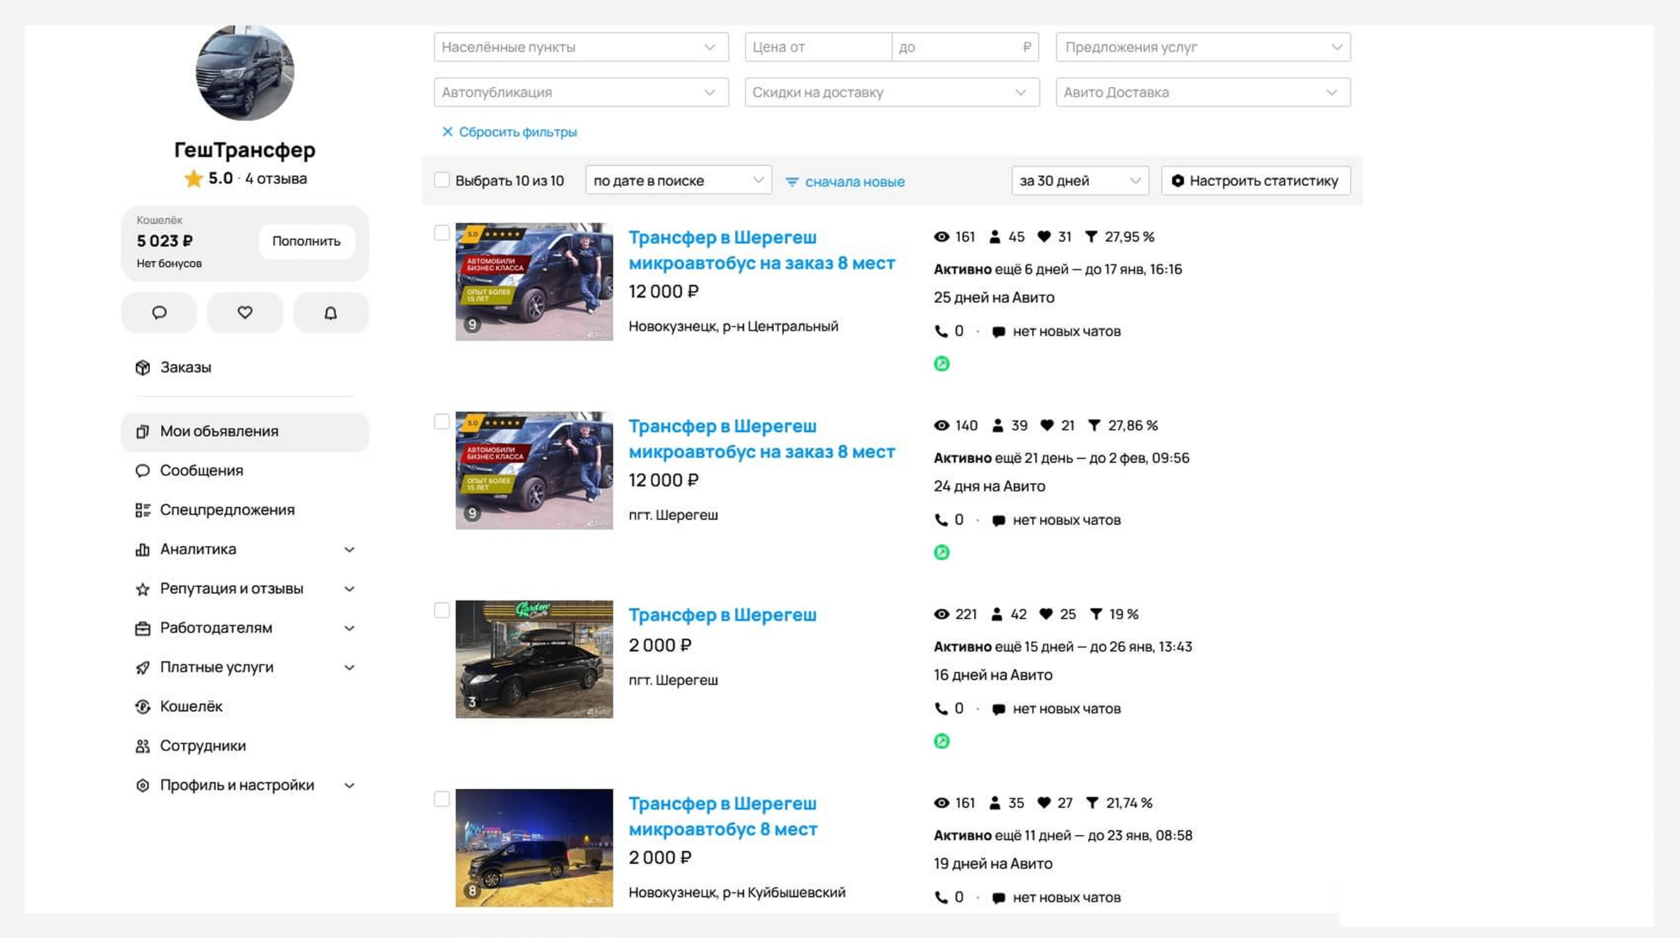Click the phone calls icon on the 221-views listing
Image resolution: width=1680 pixels, height=938 pixels.
pos(941,709)
